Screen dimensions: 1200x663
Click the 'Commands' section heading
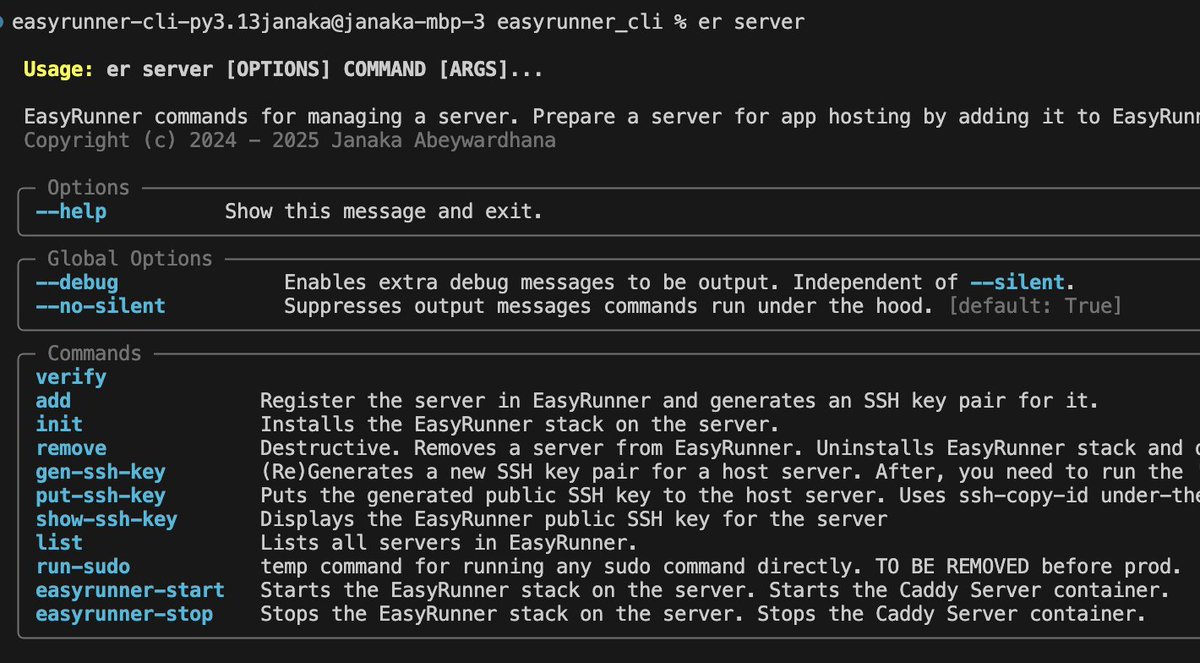tap(94, 353)
